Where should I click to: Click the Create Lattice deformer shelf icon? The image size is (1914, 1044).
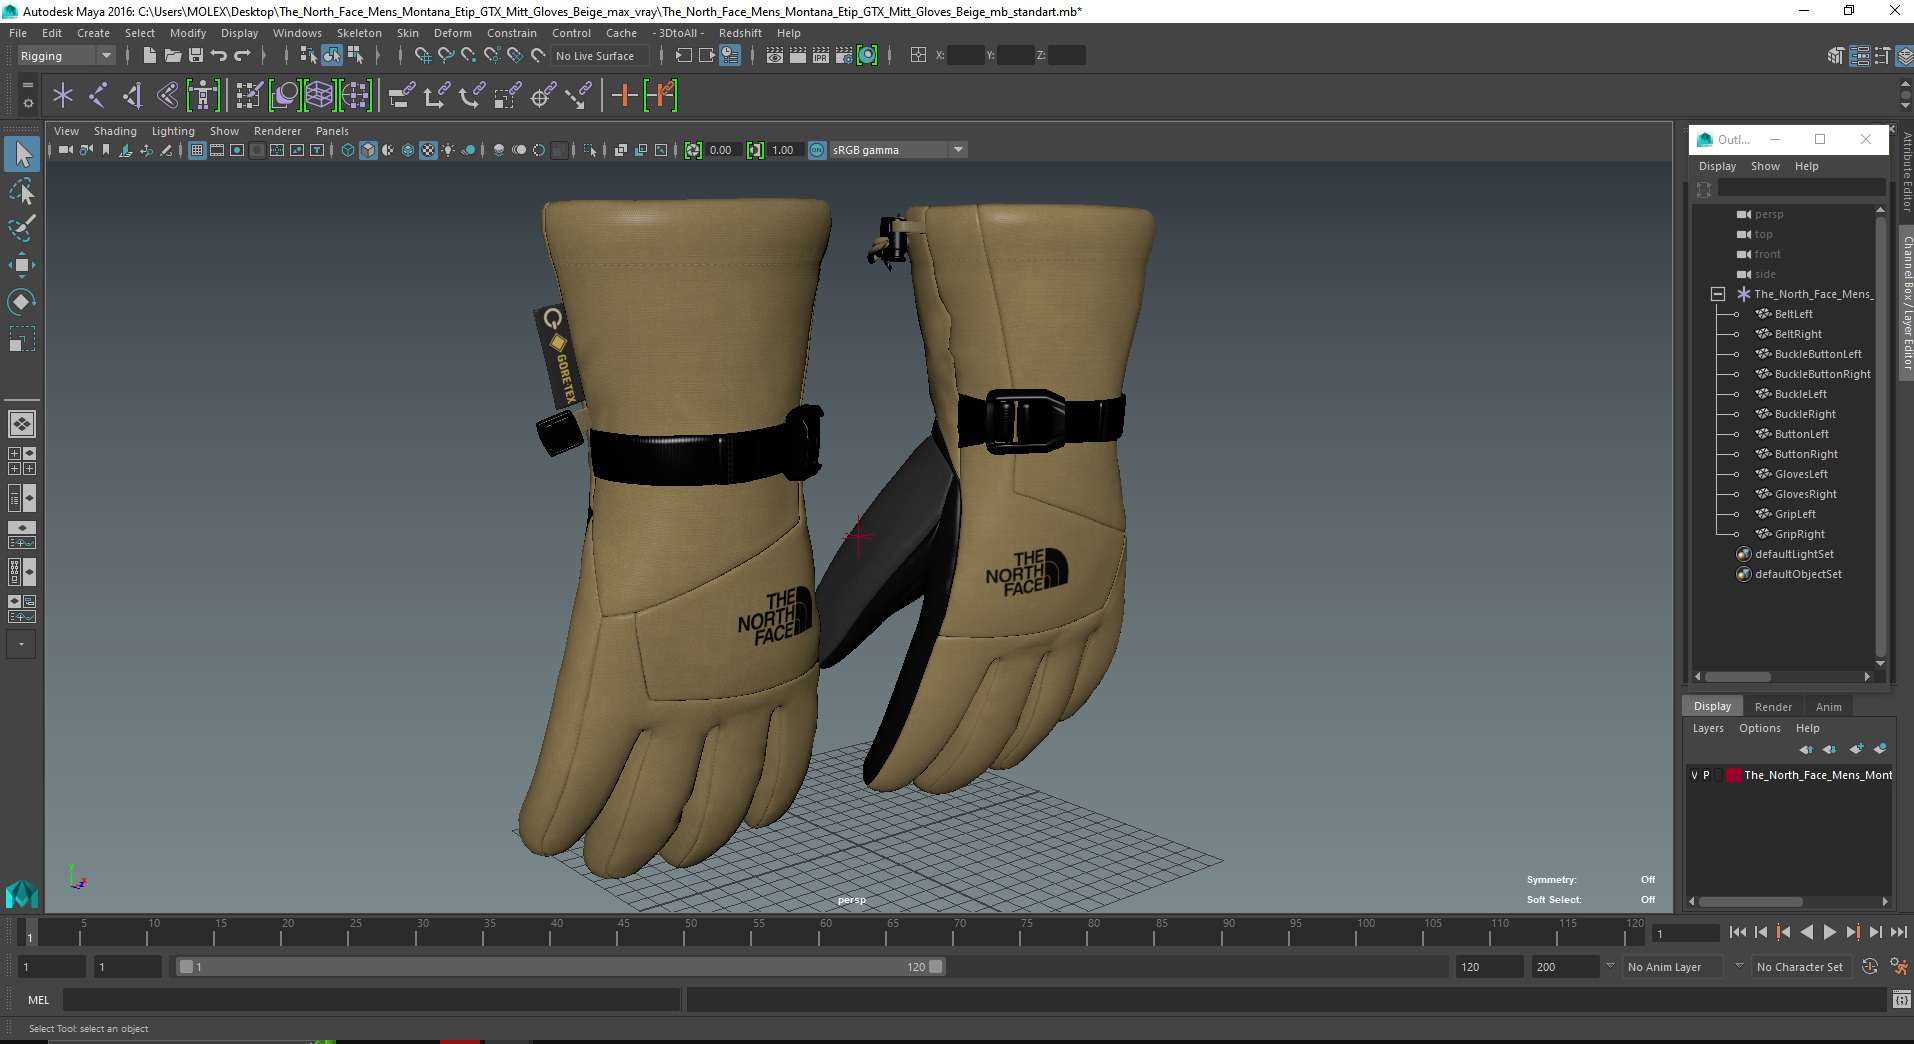pyautogui.click(x=319, y=96)
